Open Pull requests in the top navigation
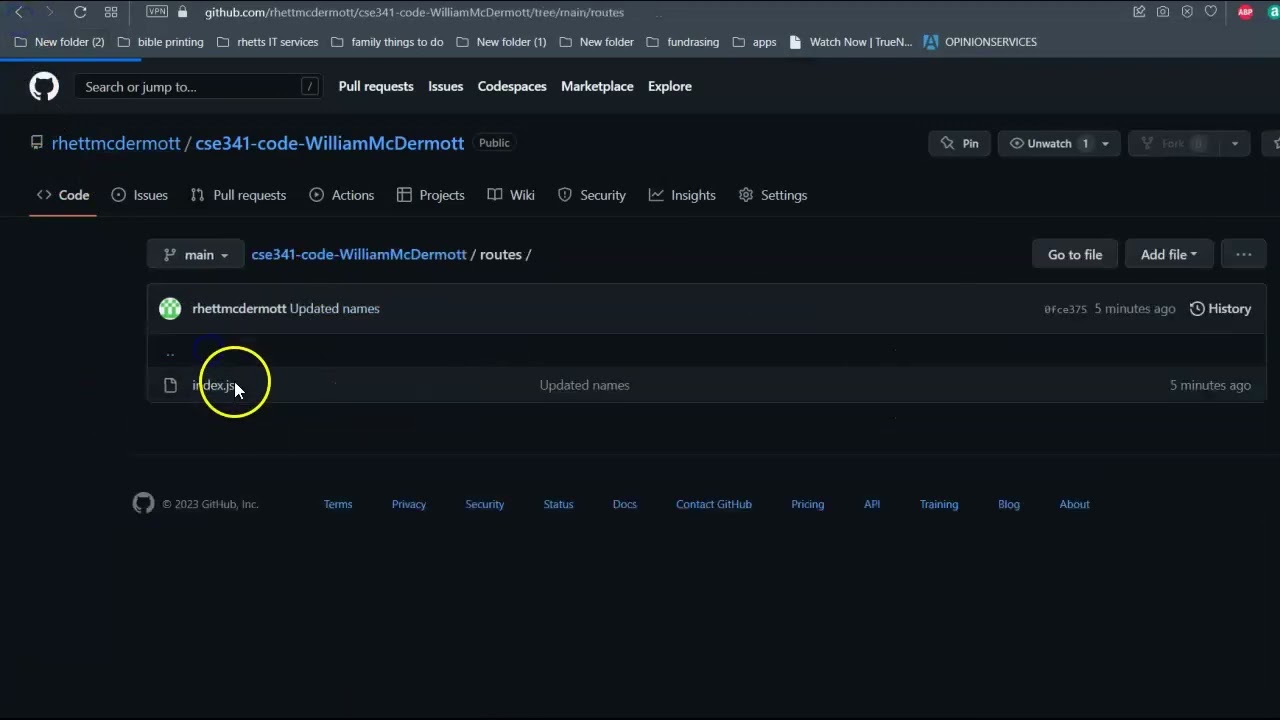The image size is (1280, 720). click(376, 86)
